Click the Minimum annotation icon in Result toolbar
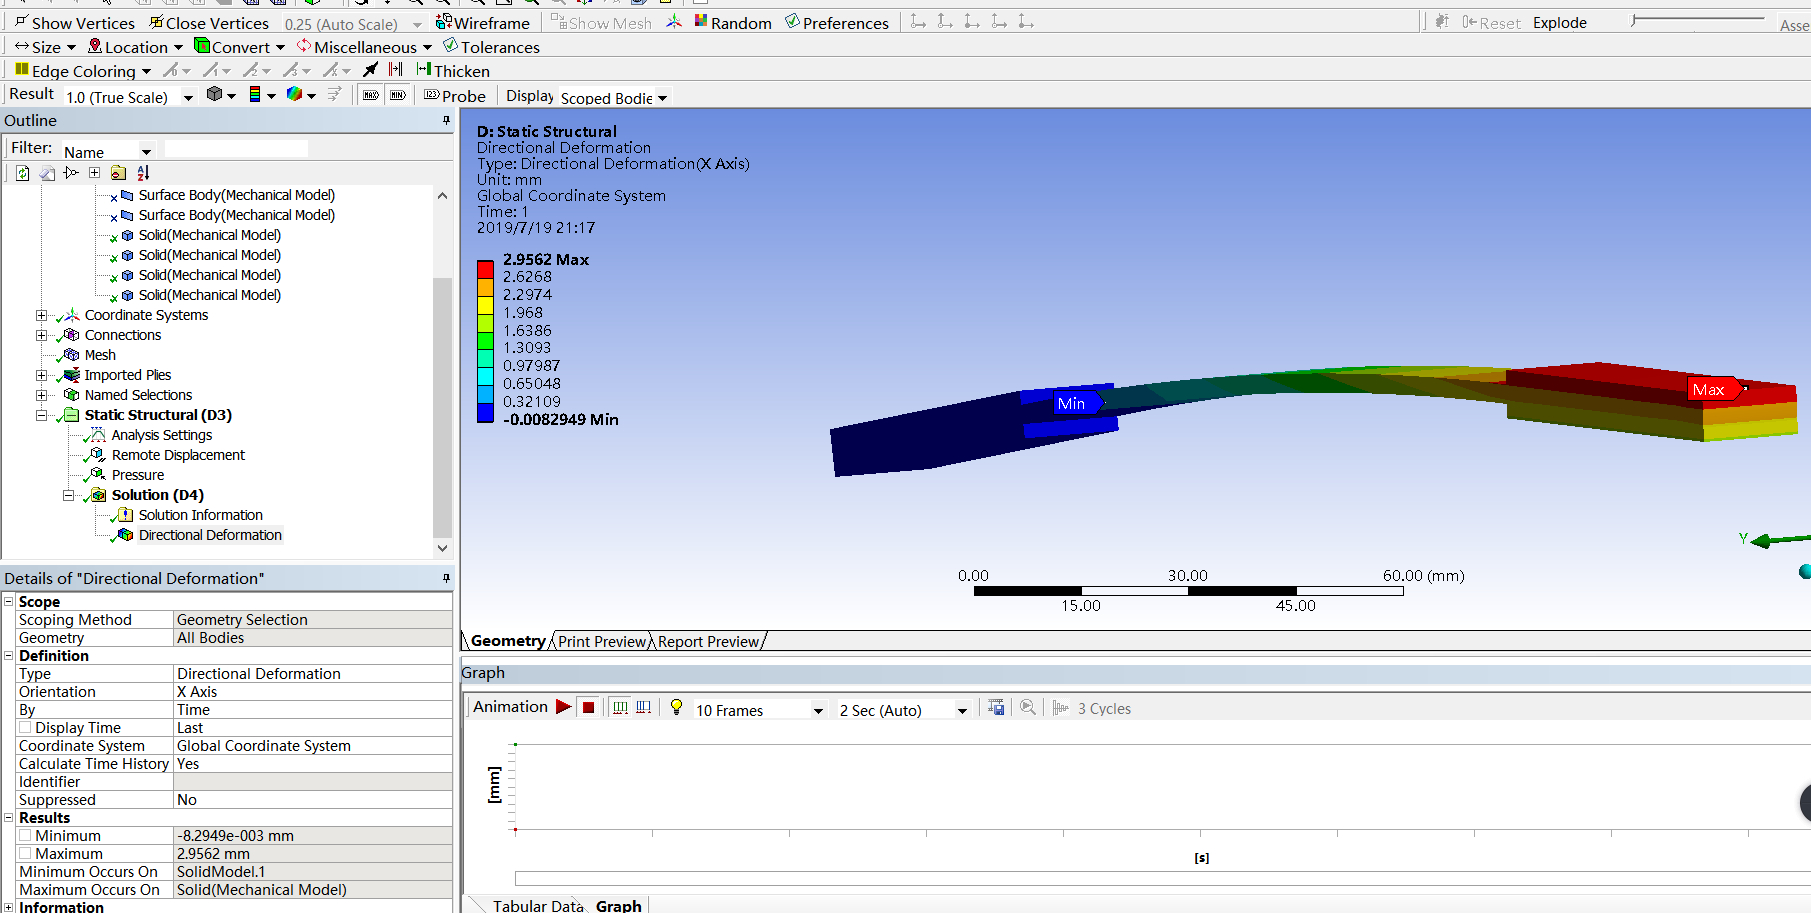This screenshot has height=913, width=1811. [x=398, y=95]
